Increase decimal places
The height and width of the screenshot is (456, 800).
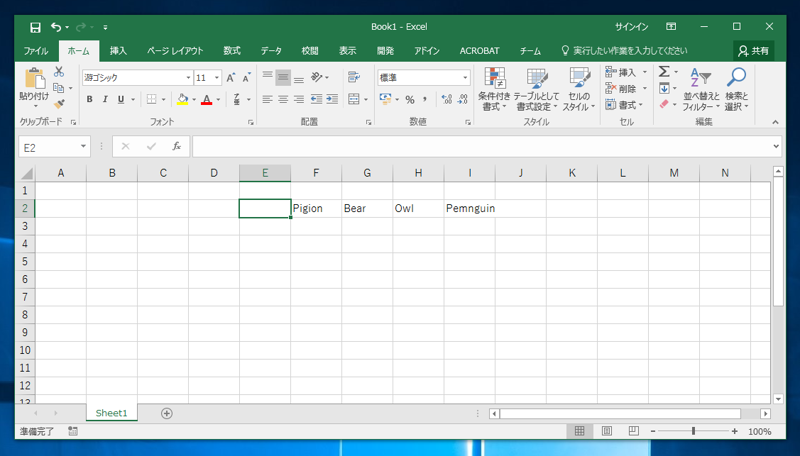tap(446, 99)
